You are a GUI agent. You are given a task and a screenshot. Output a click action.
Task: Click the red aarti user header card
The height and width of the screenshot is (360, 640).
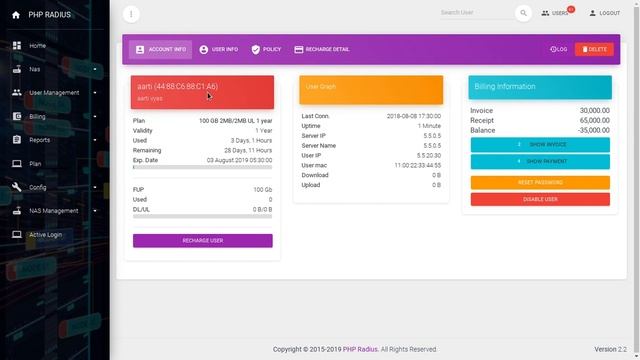[202, 92]
